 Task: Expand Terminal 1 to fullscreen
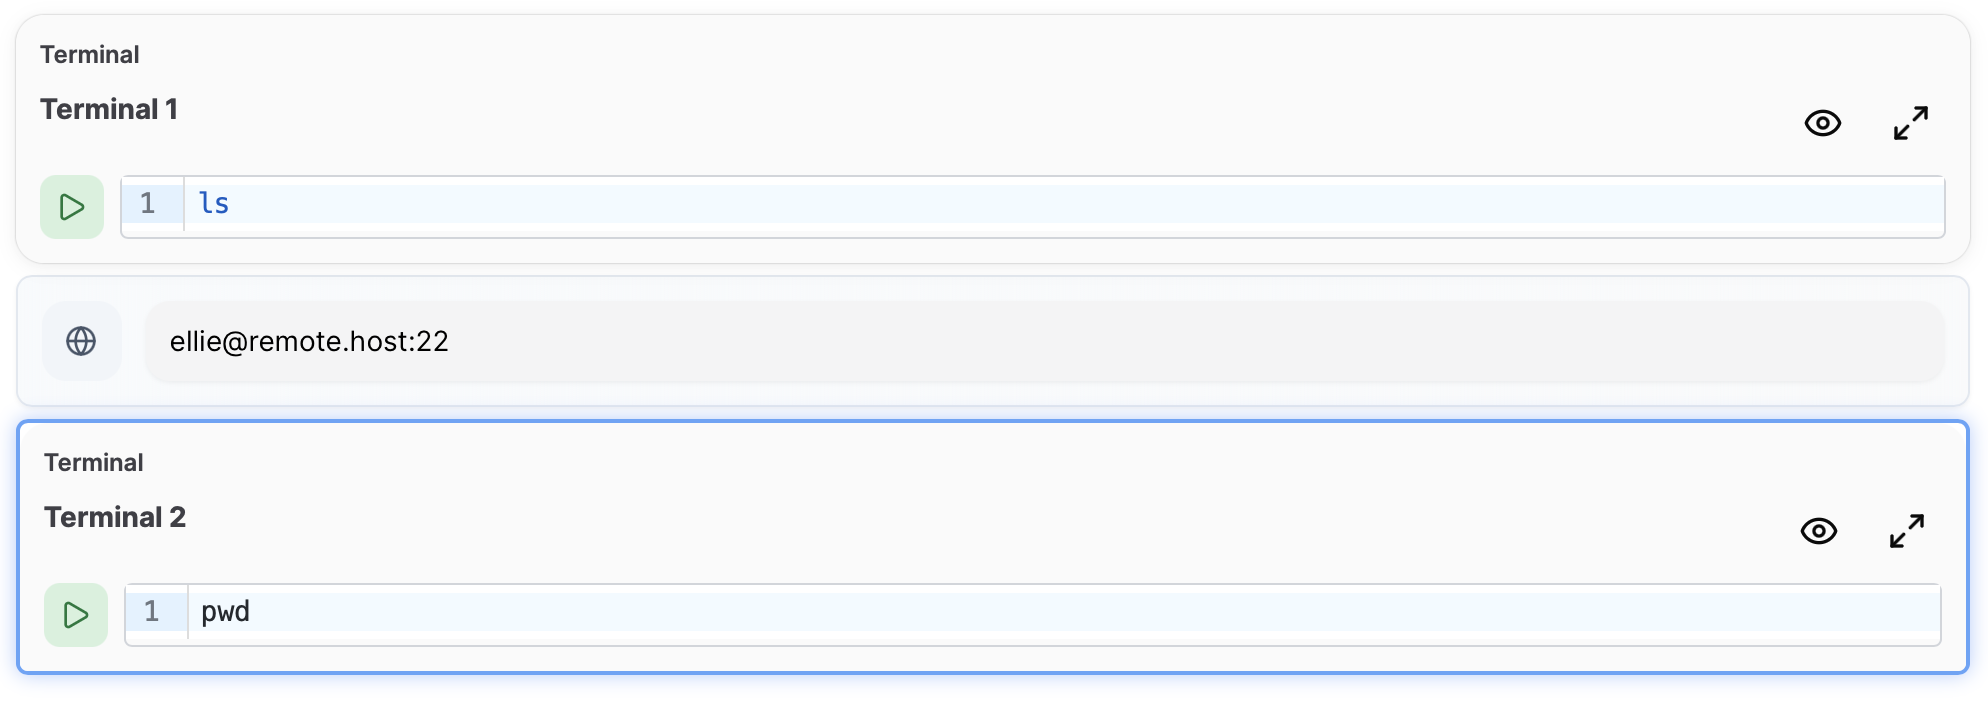click(1910, 123)
